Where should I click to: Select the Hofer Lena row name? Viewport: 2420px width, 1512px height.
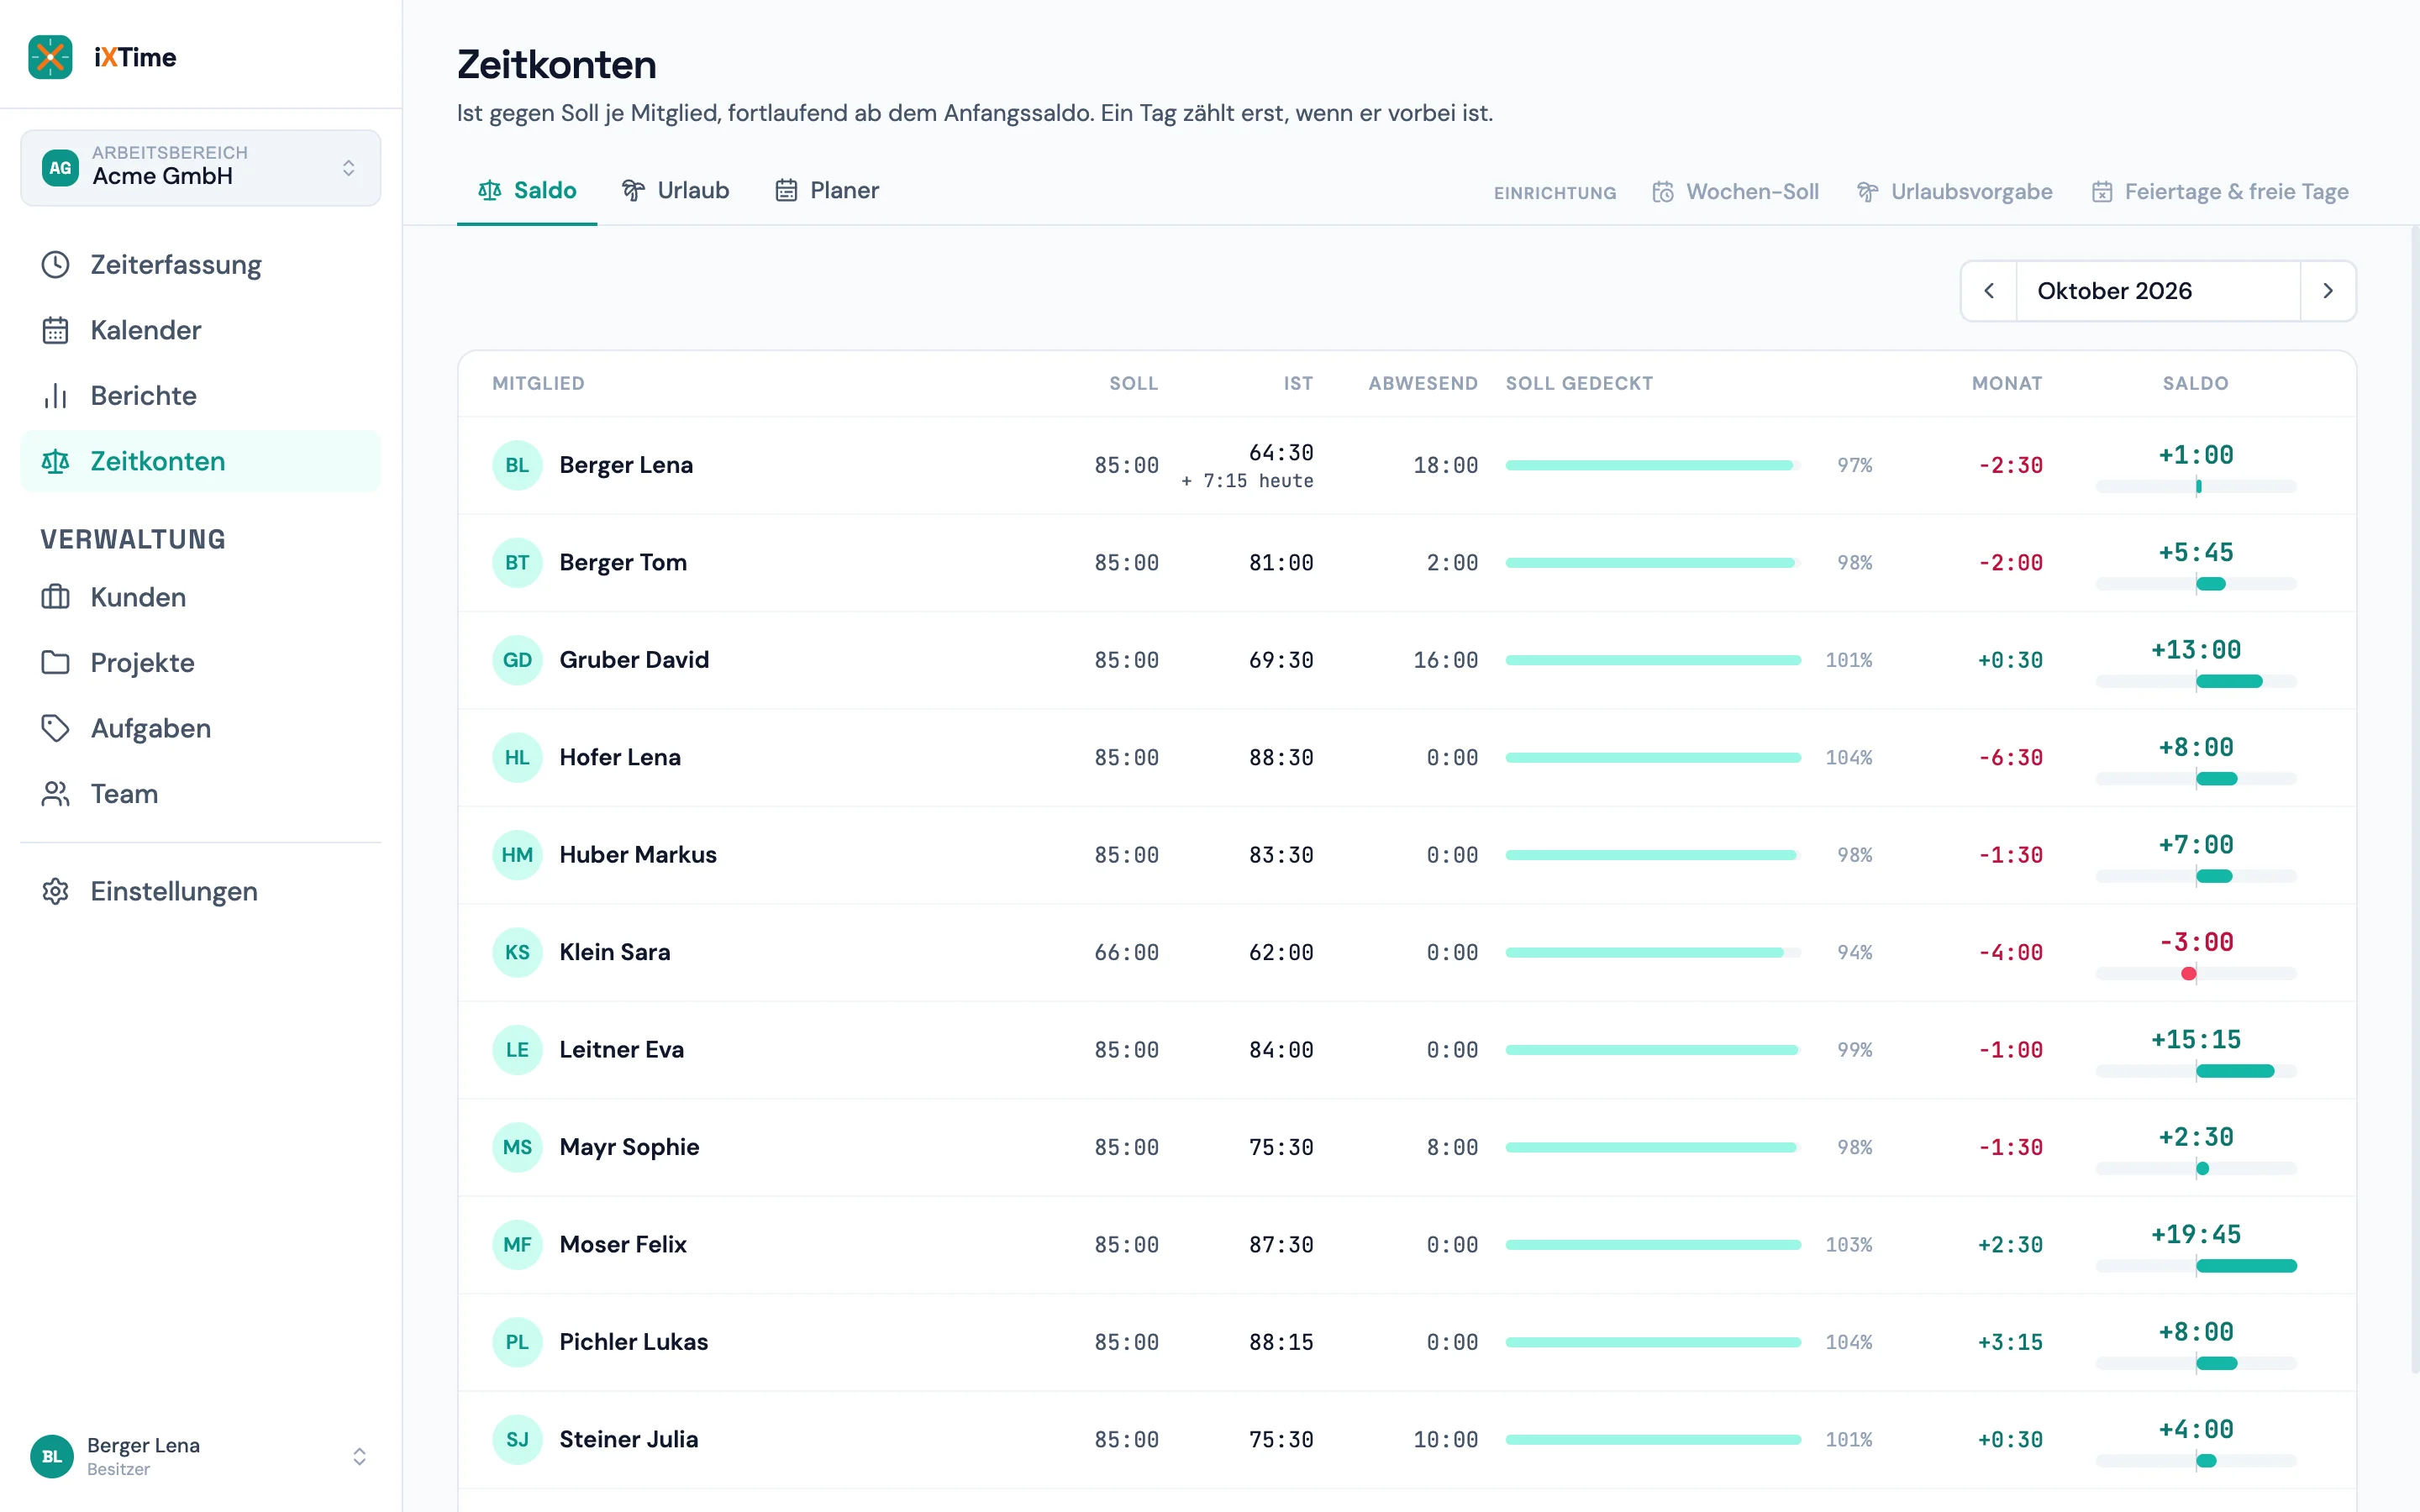coord(620,758)
